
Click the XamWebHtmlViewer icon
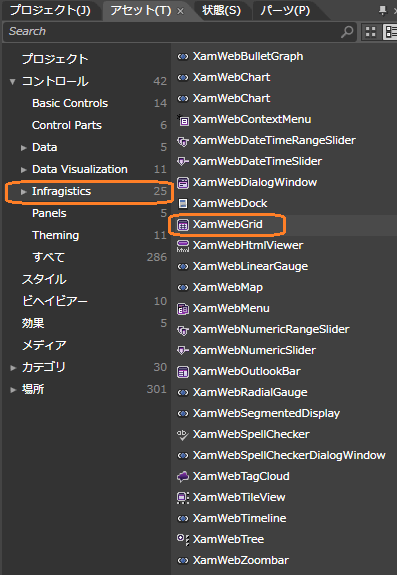click(x=183, y=246)
